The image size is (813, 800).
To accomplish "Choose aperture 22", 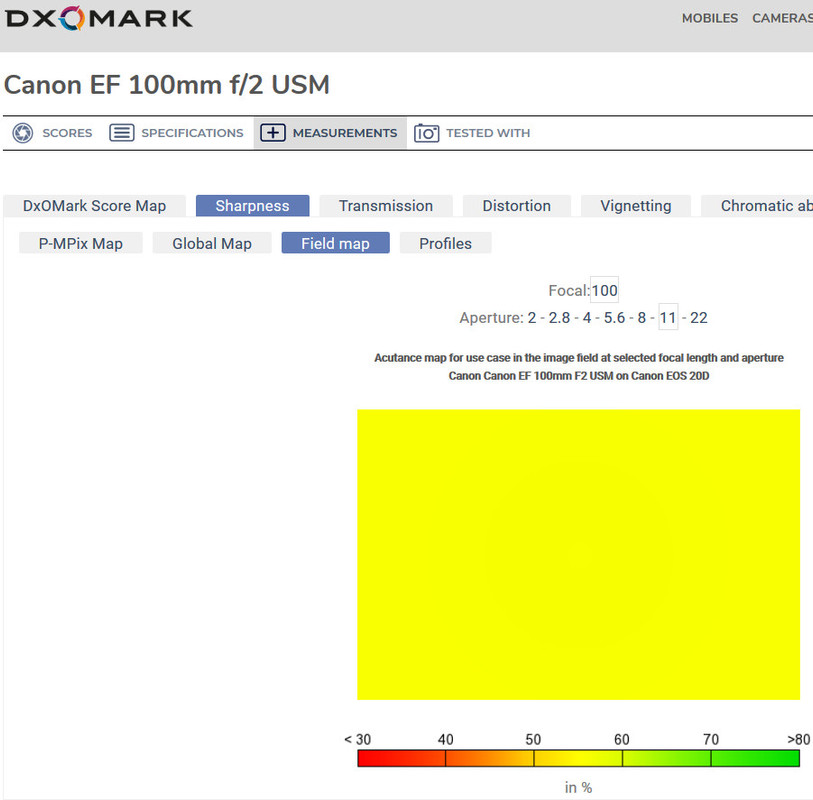I will point(698,317).
